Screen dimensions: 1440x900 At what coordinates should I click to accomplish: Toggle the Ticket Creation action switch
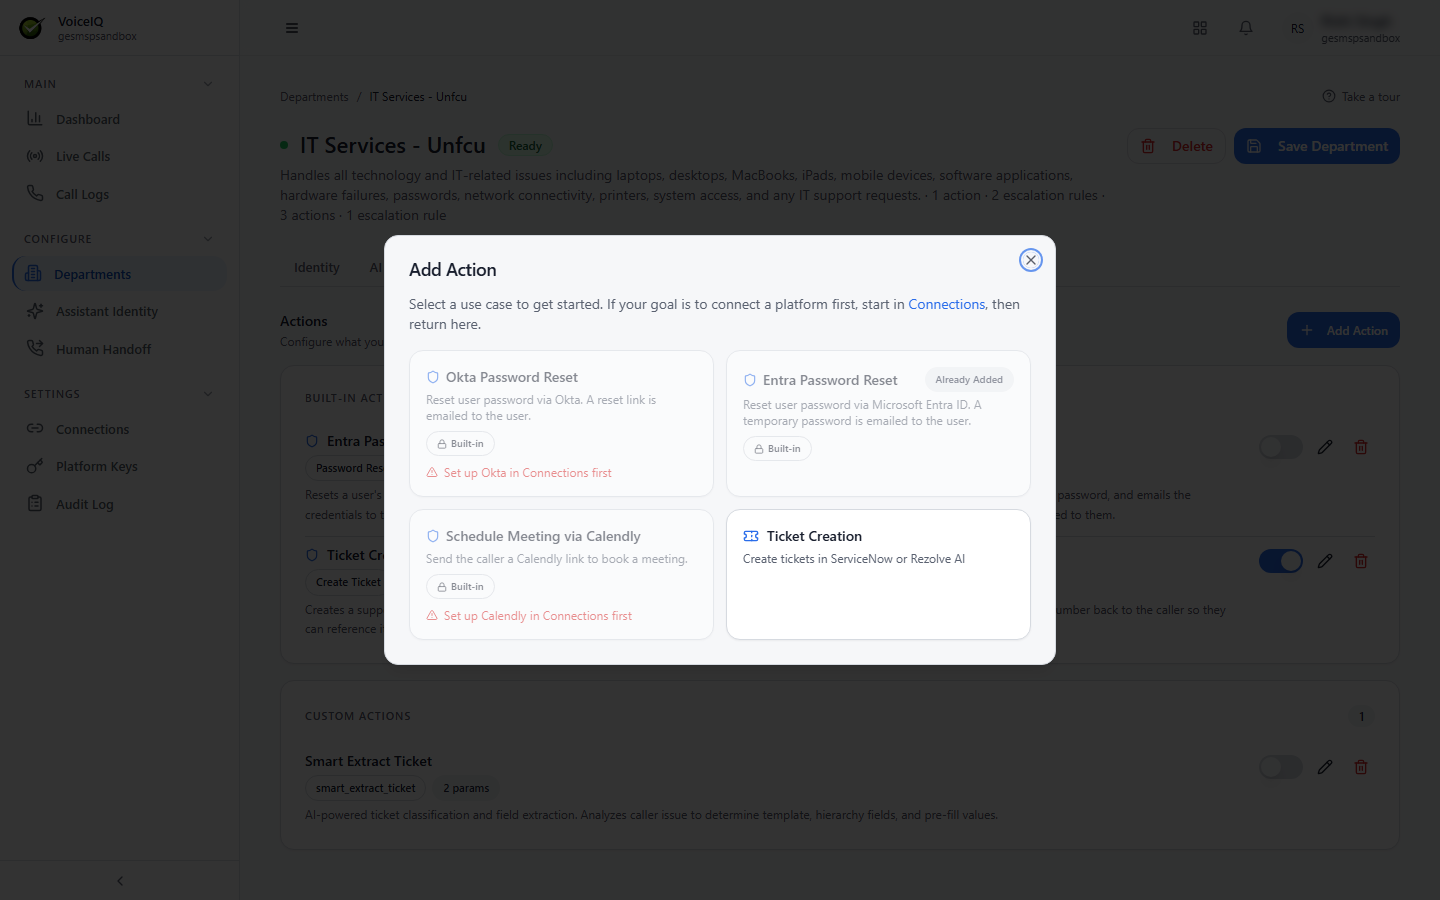coord(1280,561)
